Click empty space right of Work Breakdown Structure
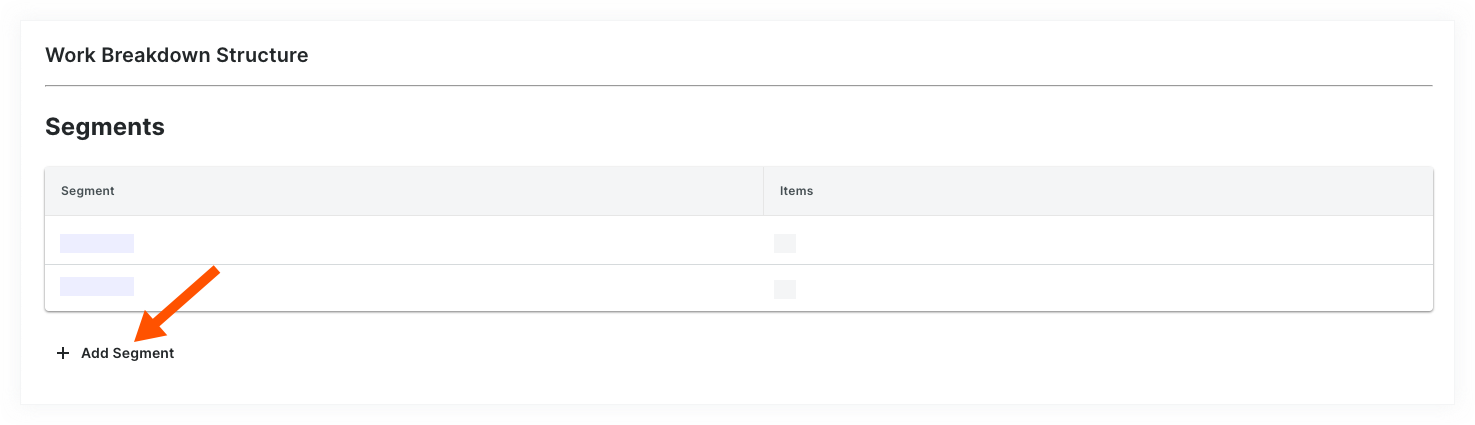This screenshot has height=425, width=1475. click(x=800, y=55)
